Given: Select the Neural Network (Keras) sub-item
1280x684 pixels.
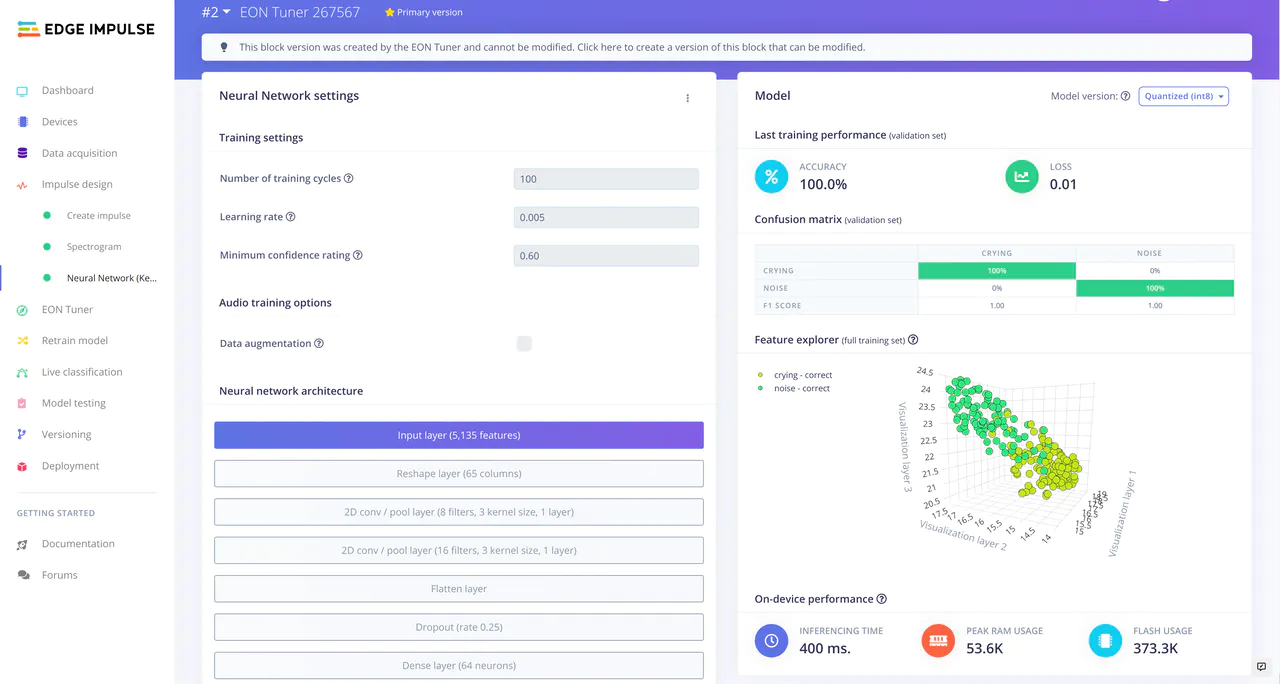Looking at the screenshot, I should (x=112, y=278).
